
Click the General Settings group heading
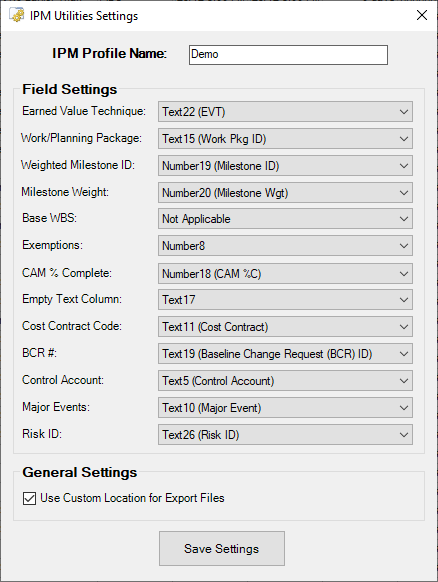pos(79,473)
